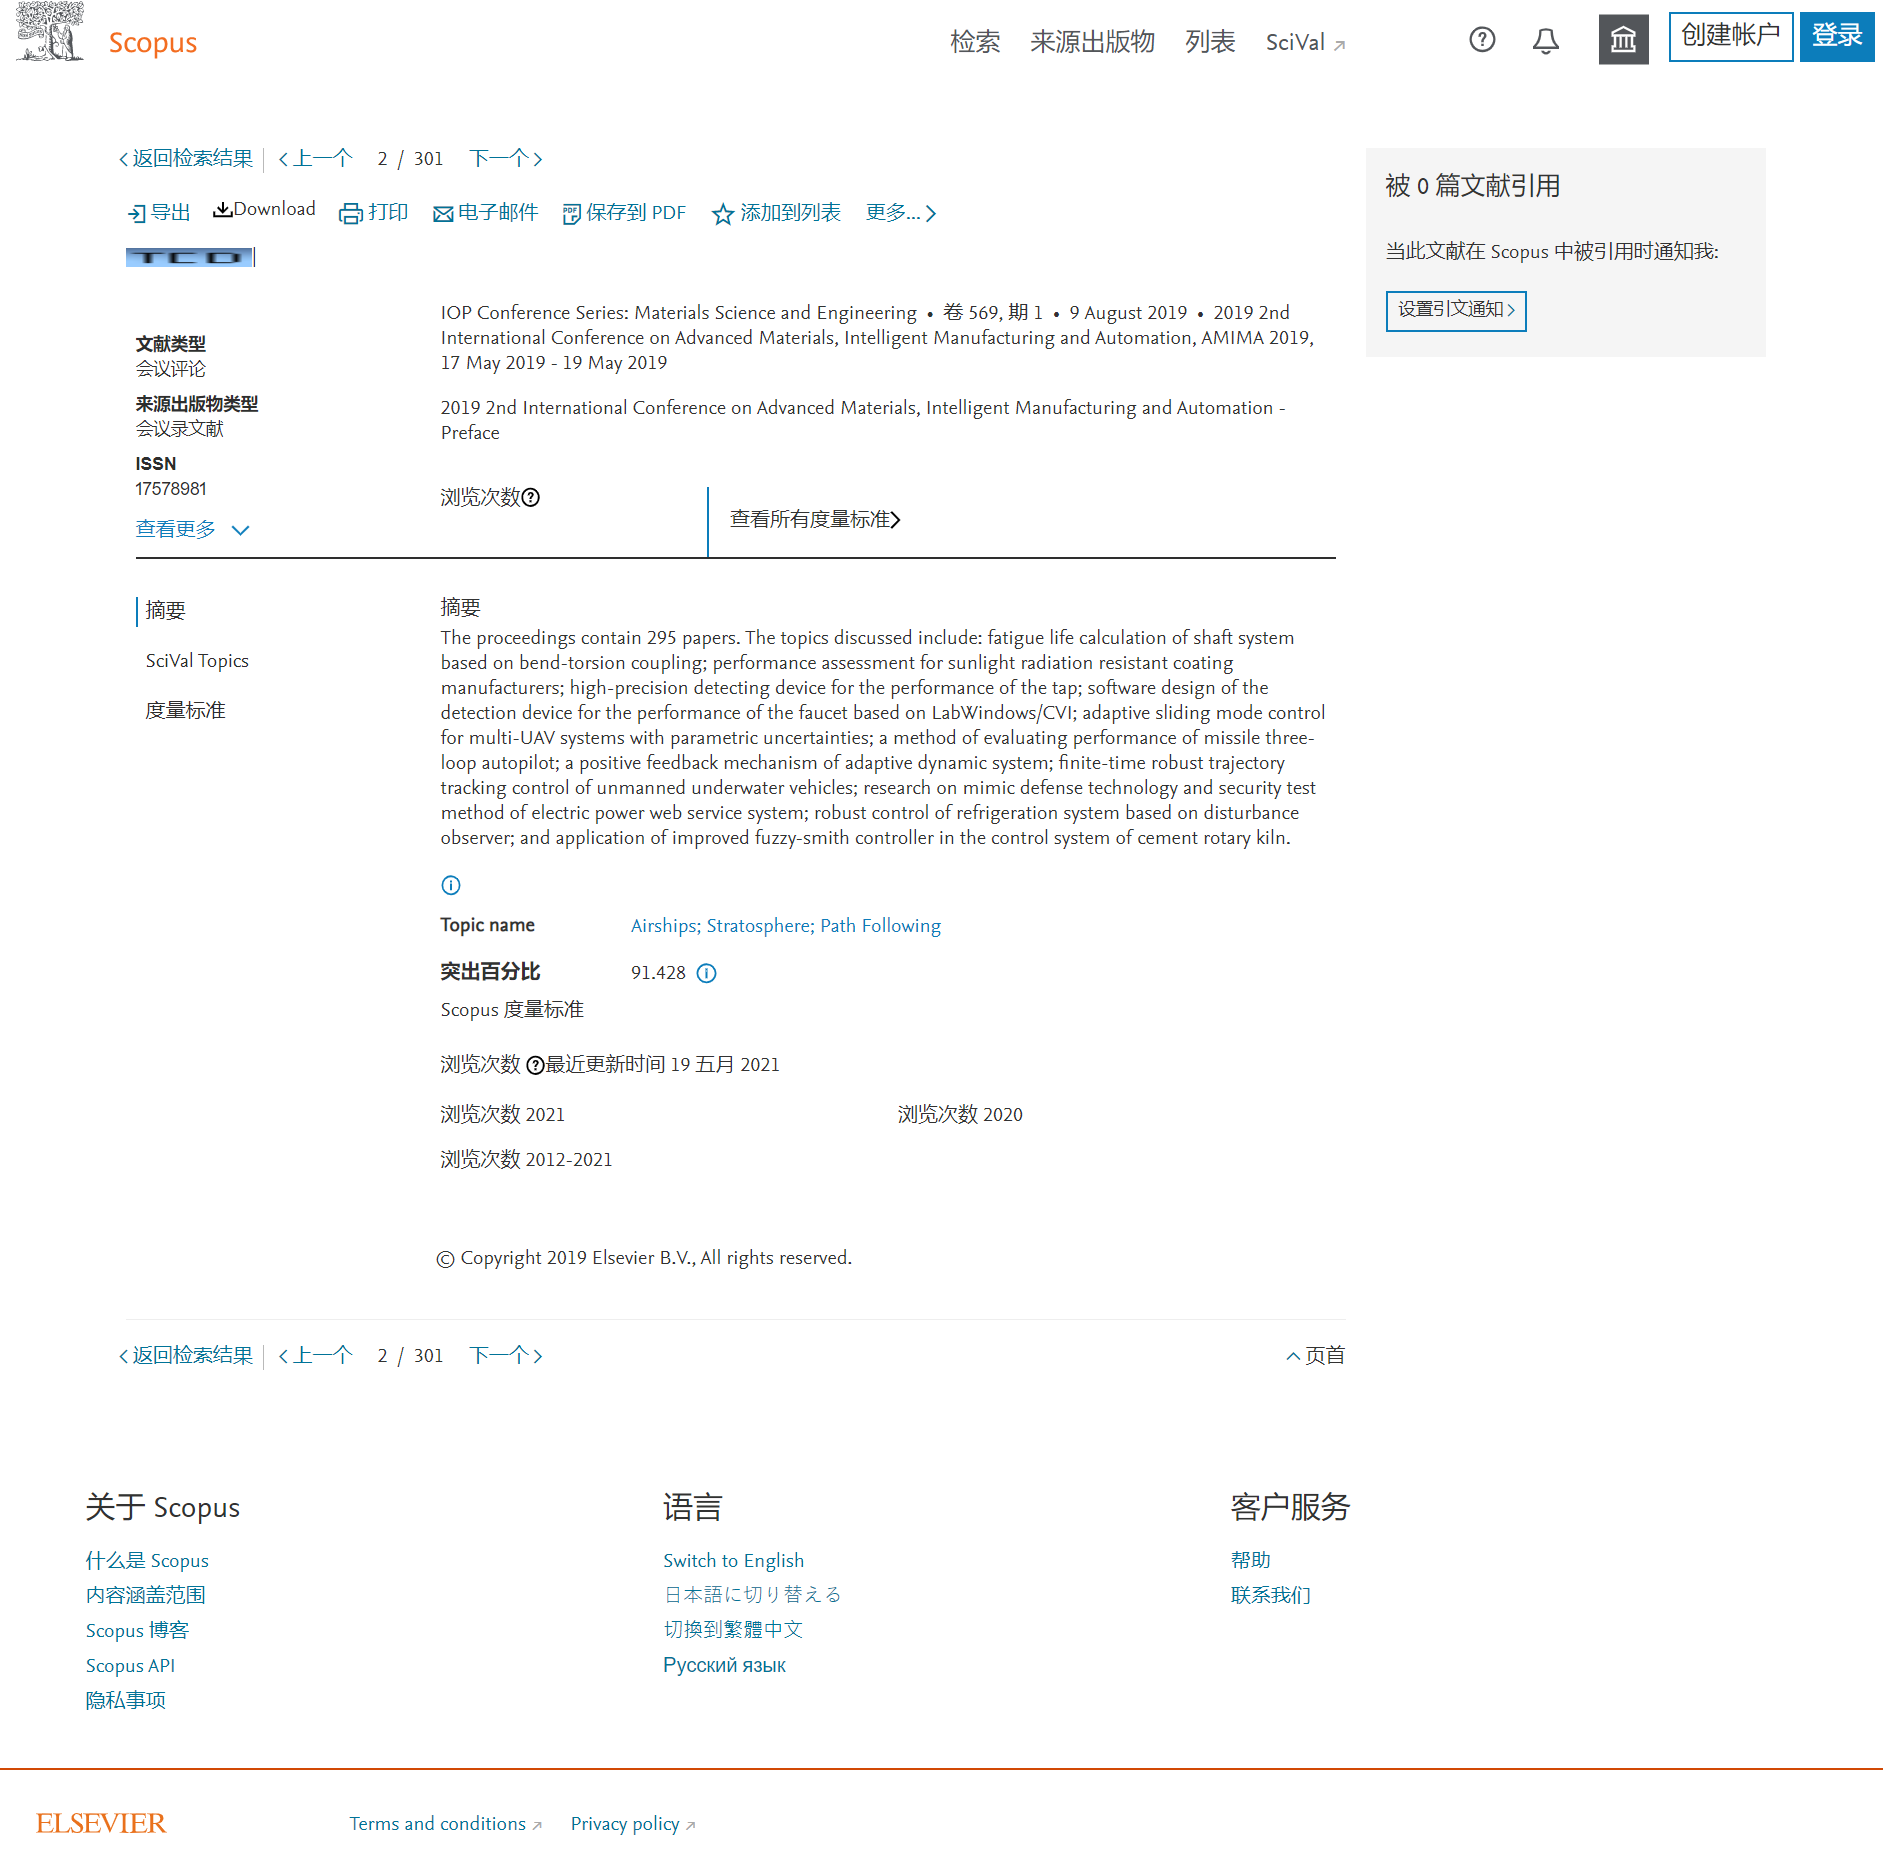Open 查看所有度量标准 metrics link
The height and width of the screenshot is (1857, 1883).
click(x=814, y=519)
